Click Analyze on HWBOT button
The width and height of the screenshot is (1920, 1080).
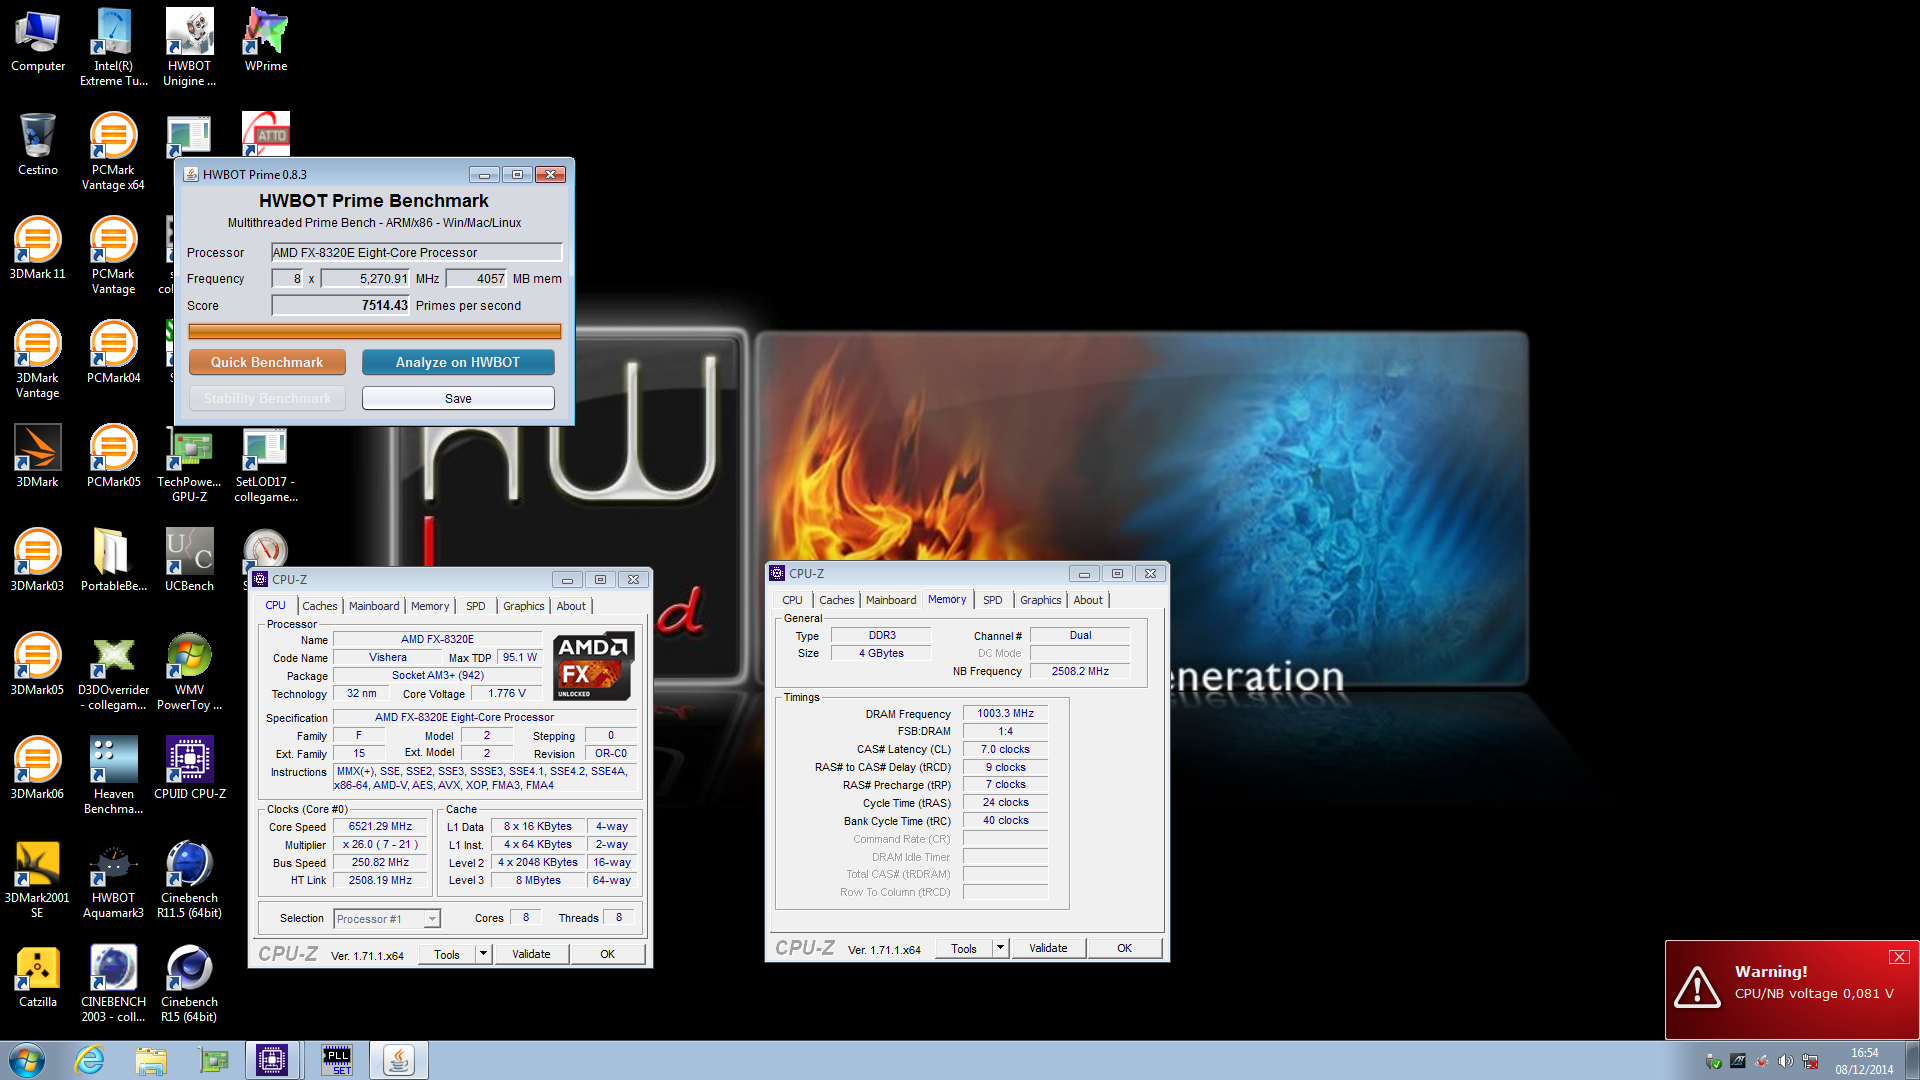click(458, 362)
